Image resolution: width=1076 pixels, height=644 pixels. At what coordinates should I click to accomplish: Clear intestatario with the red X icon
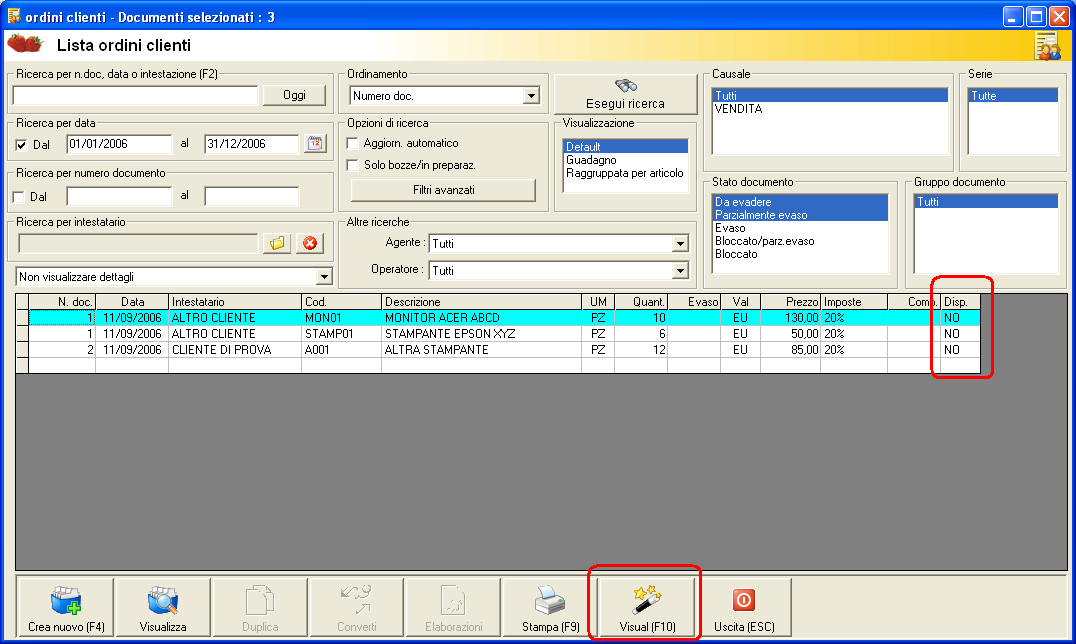(310, 243)
